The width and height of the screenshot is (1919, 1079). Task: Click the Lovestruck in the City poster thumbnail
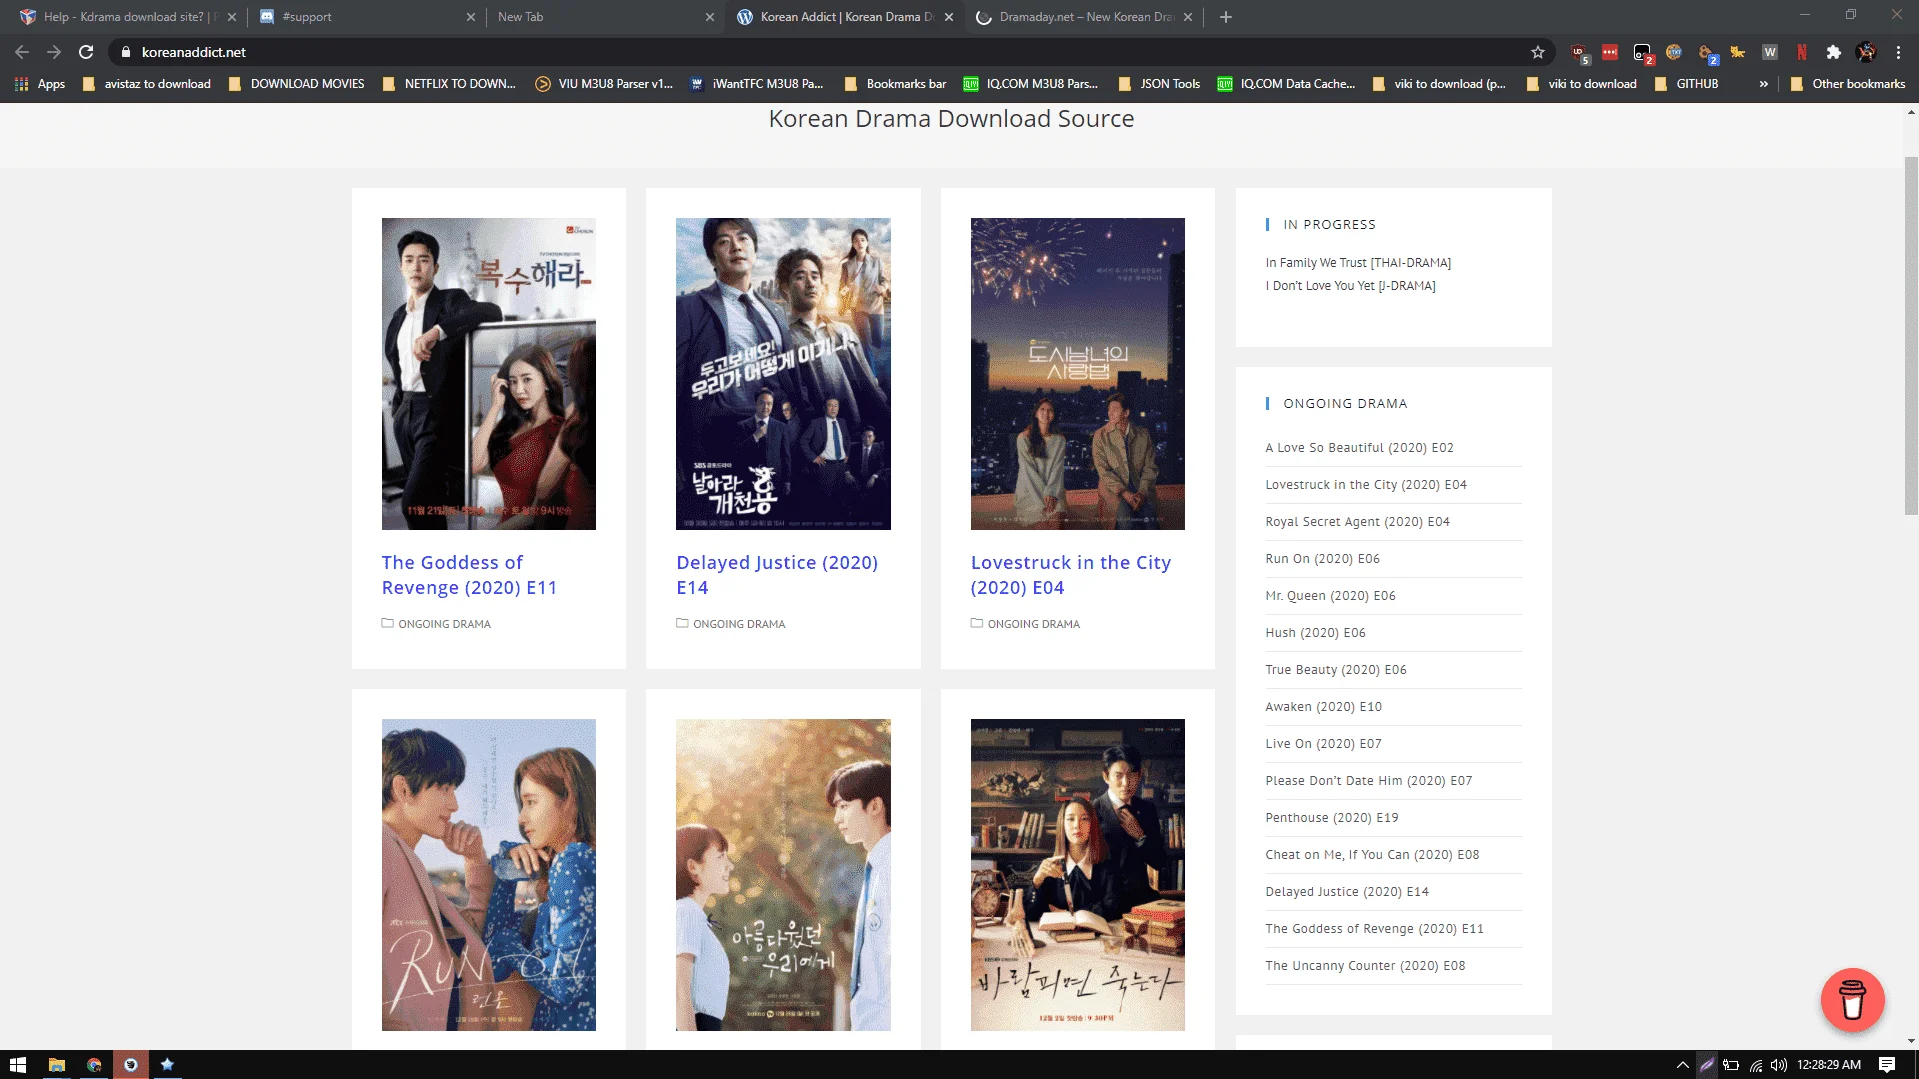point(1077,374)
